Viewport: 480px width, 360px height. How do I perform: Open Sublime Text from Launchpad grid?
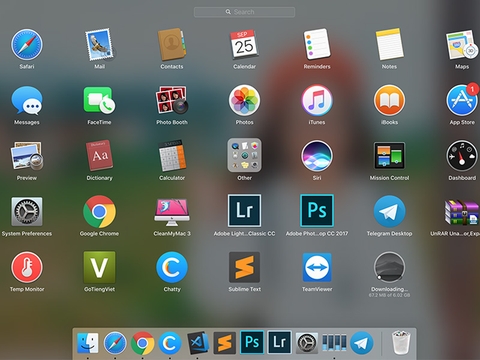(x=244, y=267)
